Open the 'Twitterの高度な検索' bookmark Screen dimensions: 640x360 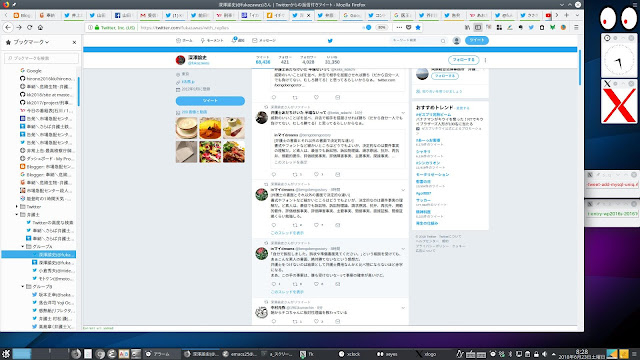pyautogui.click(x=49, y=222)
